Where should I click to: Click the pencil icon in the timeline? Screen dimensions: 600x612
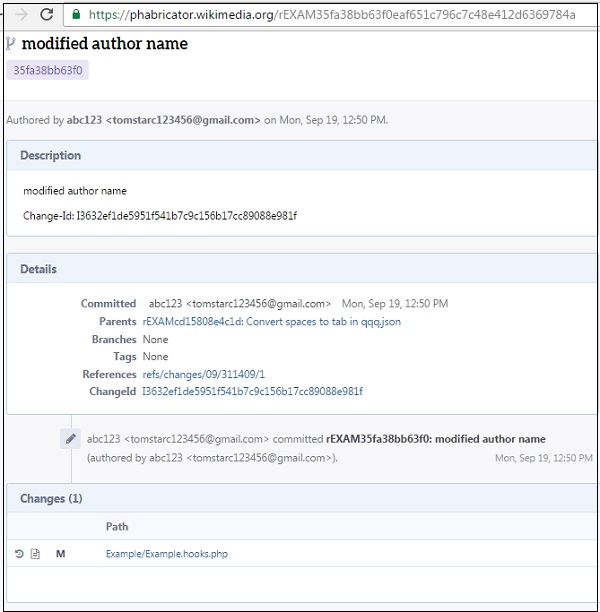70,438
